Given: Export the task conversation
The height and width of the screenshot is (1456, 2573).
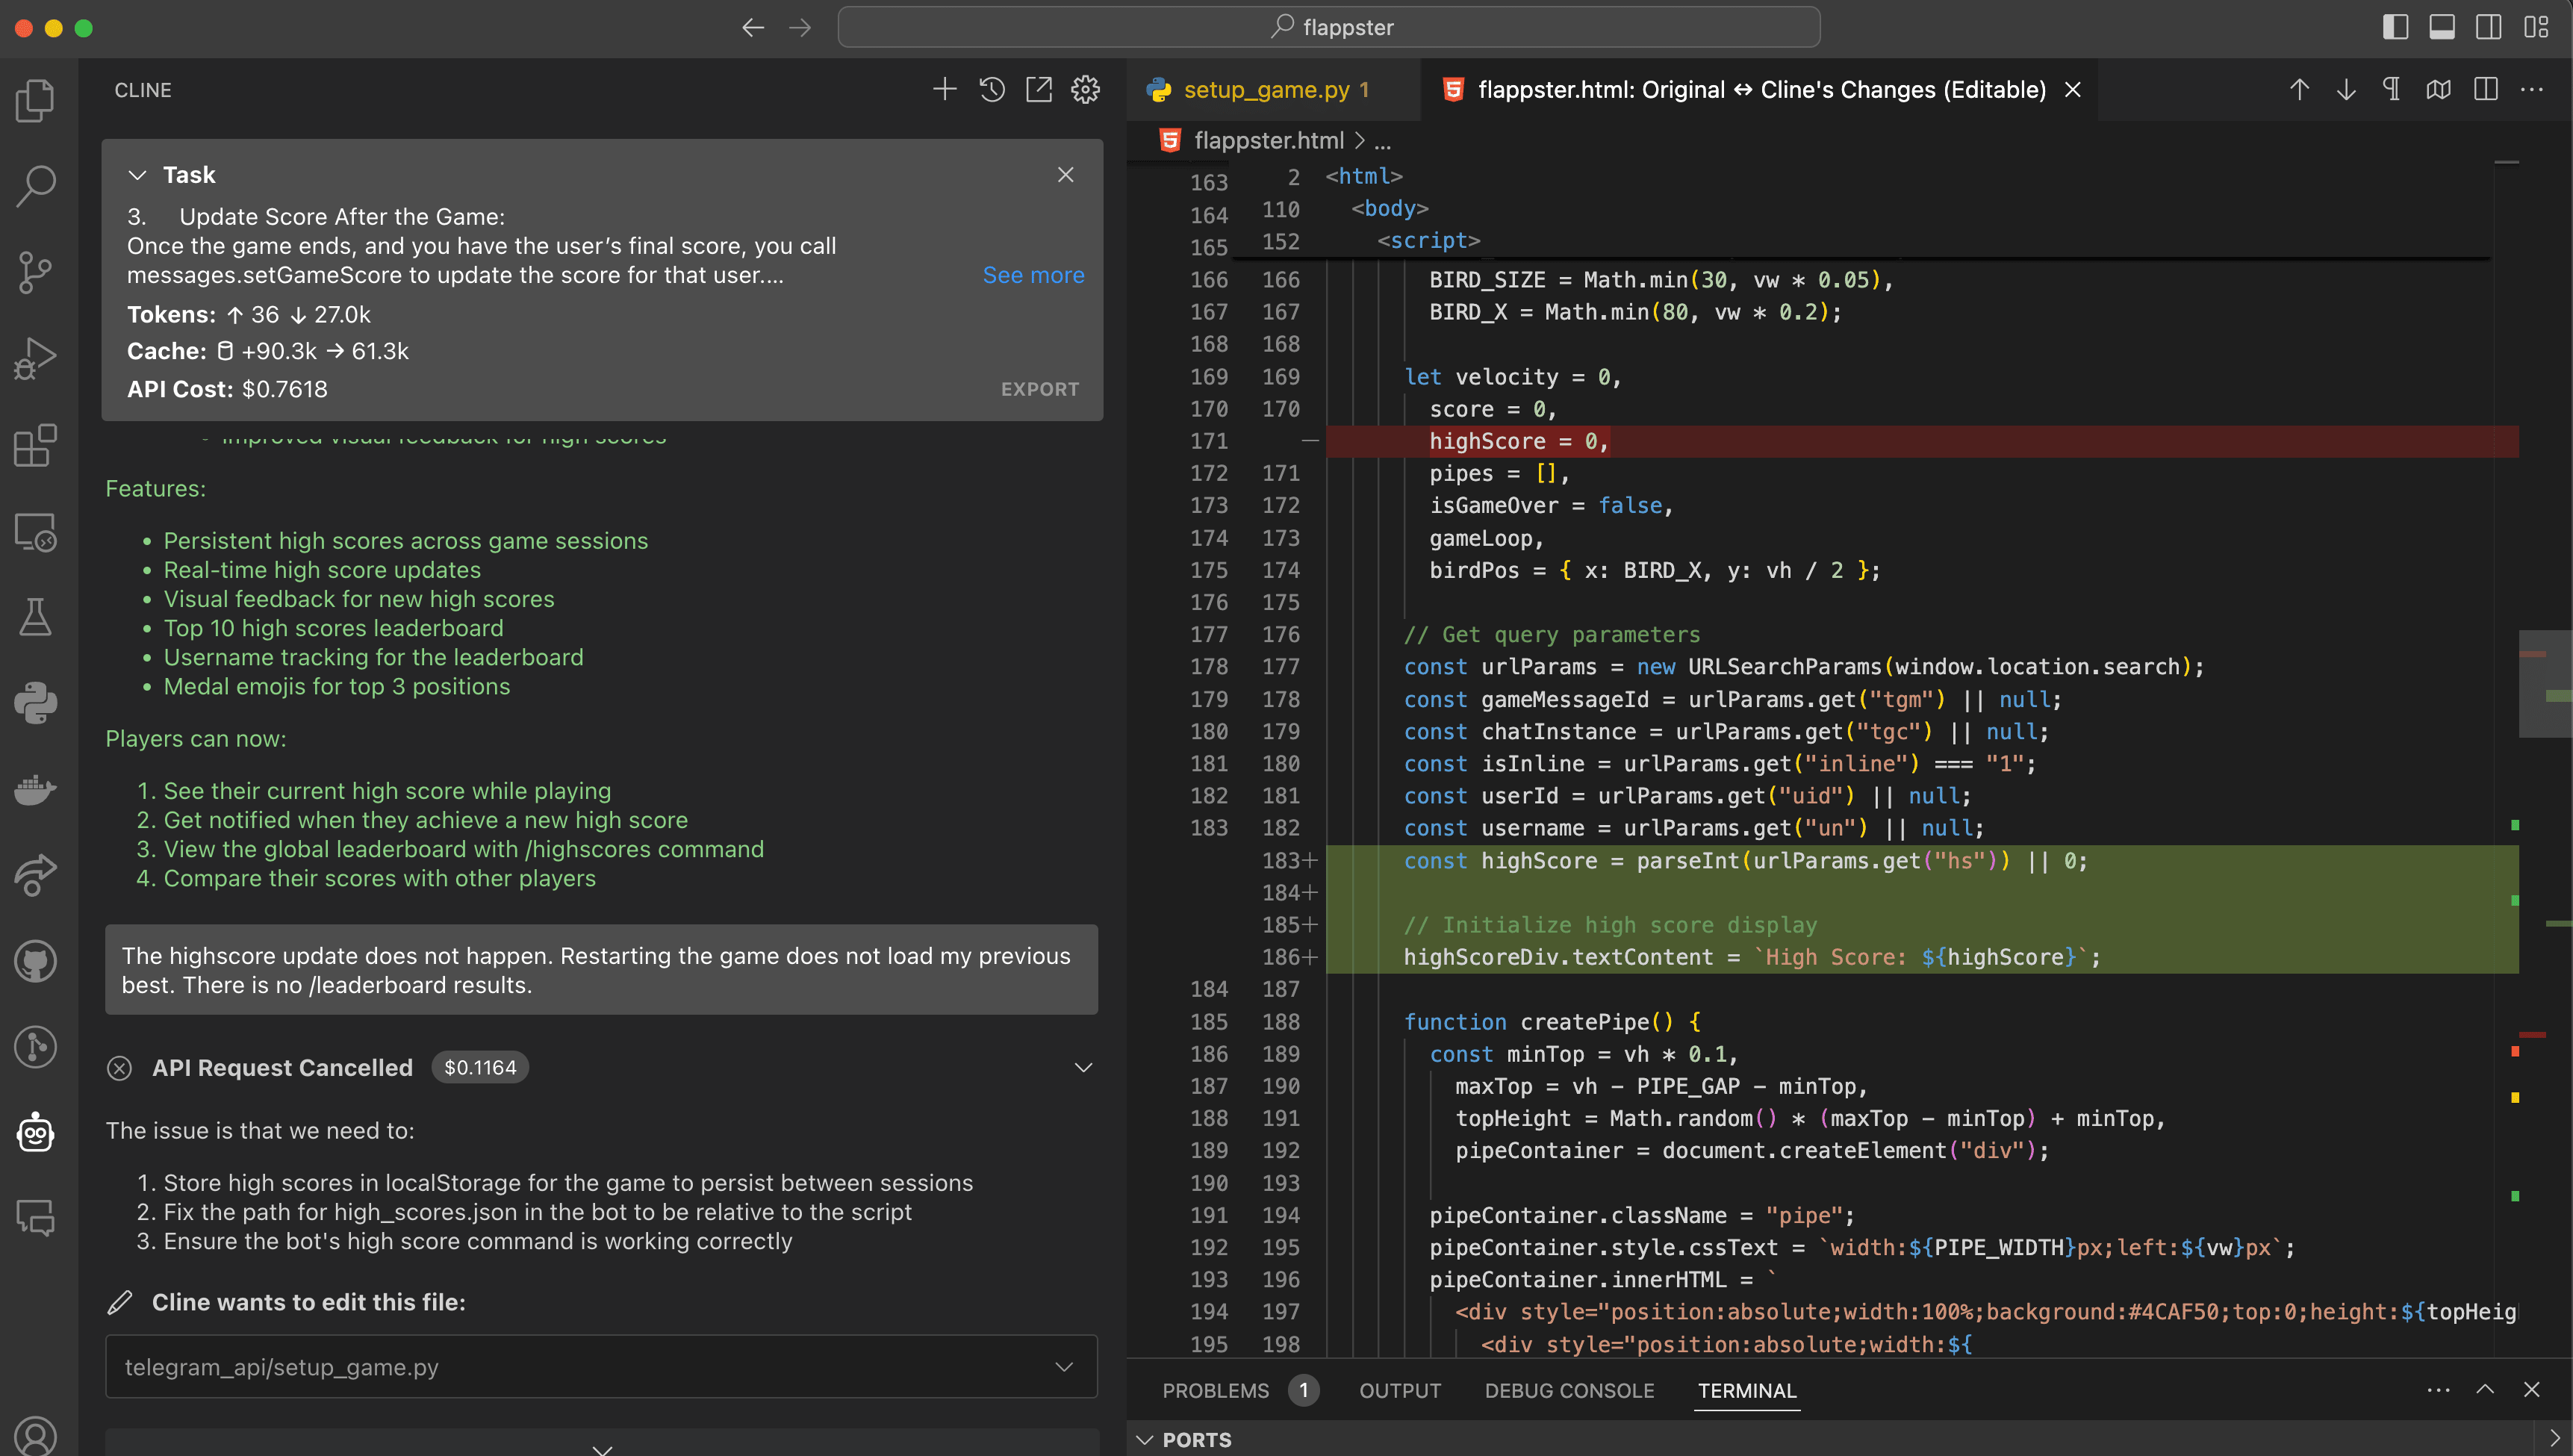Looking at the screenshot, I should [1040, 389].
